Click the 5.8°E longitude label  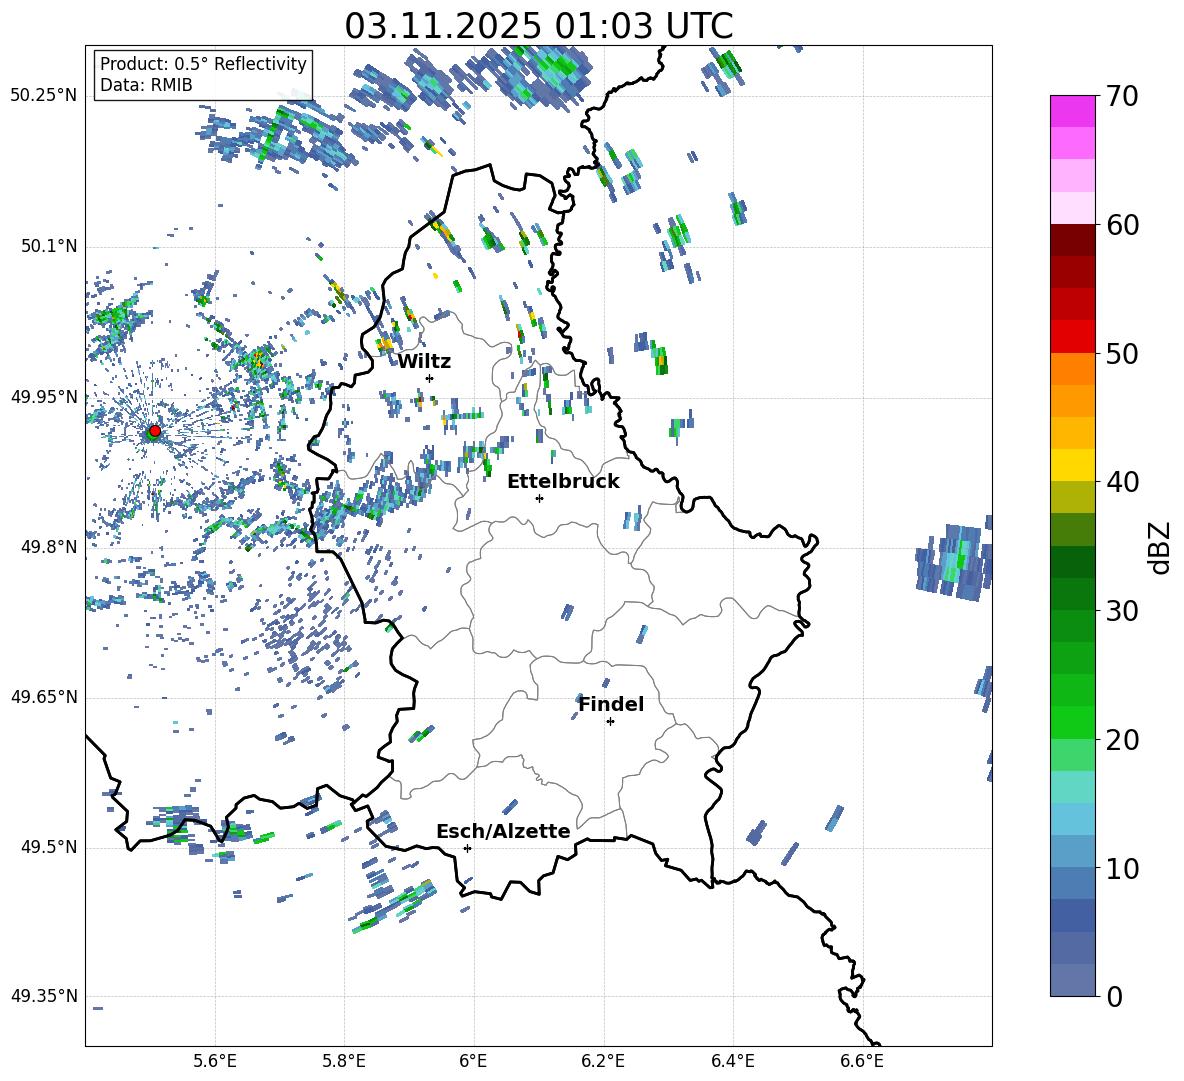coord(344,1061)
